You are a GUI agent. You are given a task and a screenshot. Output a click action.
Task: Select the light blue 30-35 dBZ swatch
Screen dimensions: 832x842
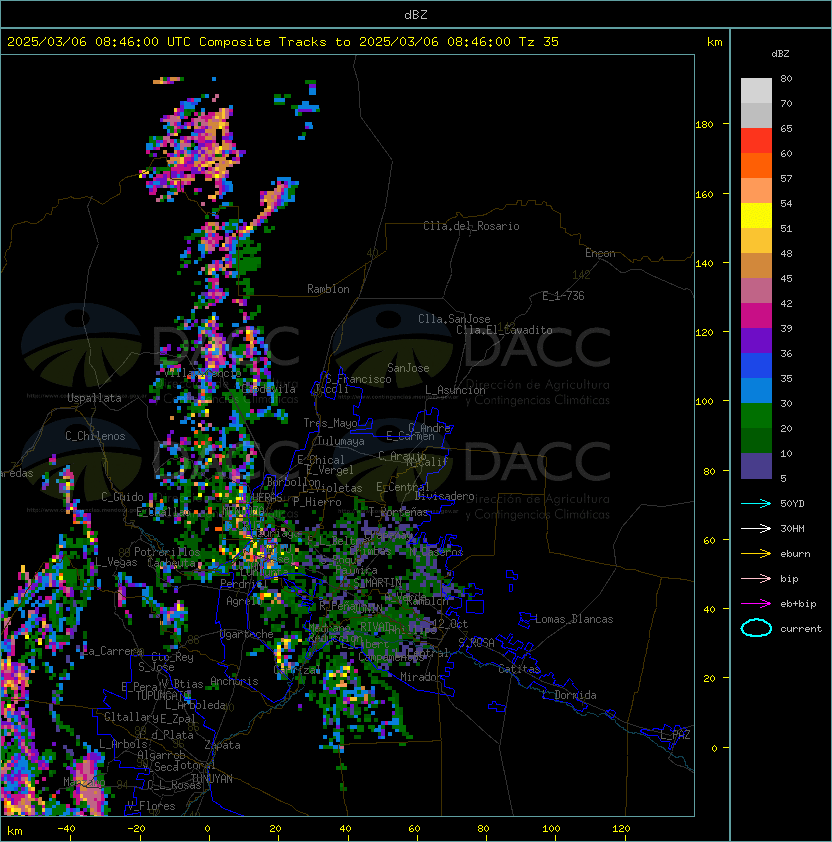coord(756,390)
